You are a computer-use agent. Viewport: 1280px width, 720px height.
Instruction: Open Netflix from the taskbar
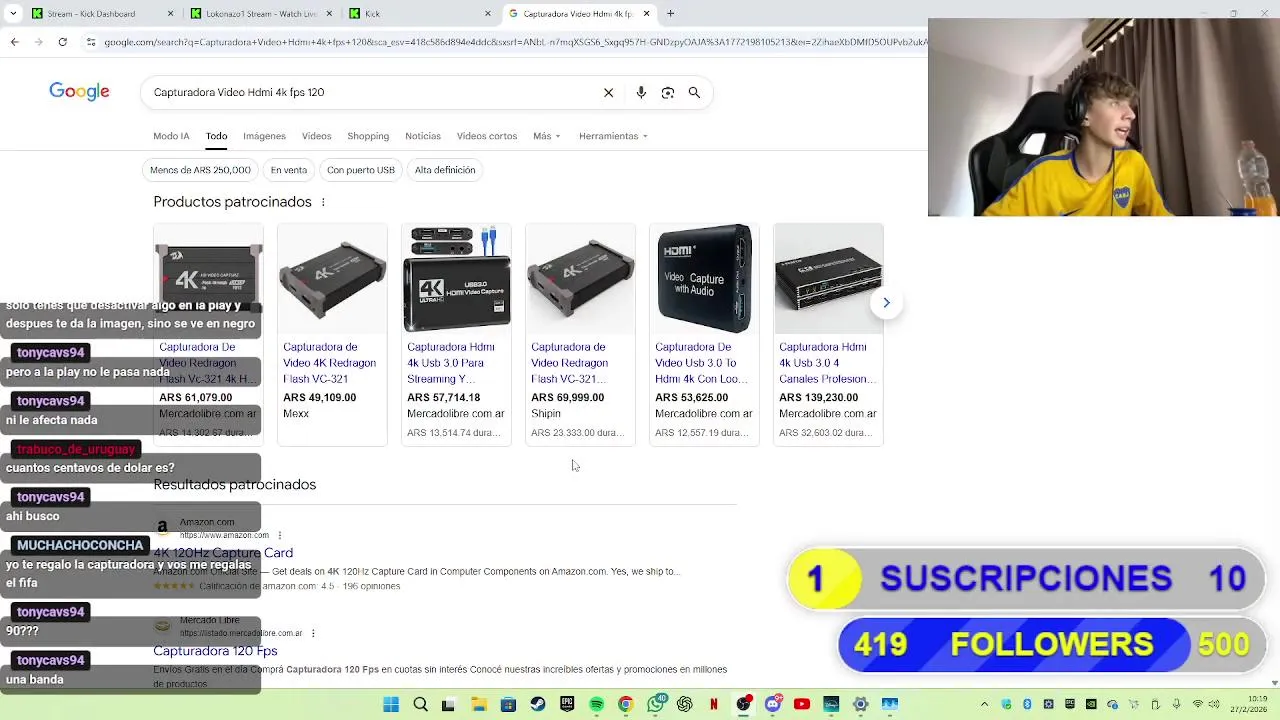point(713,704)
